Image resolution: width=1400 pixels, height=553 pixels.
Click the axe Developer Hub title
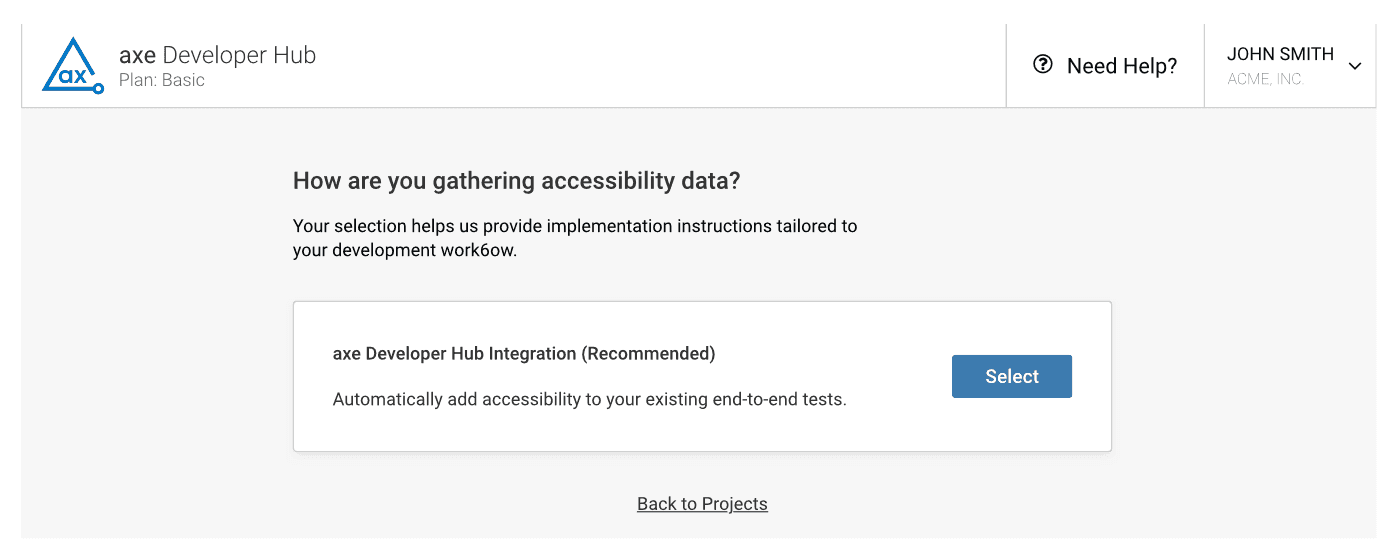[217, 55]
